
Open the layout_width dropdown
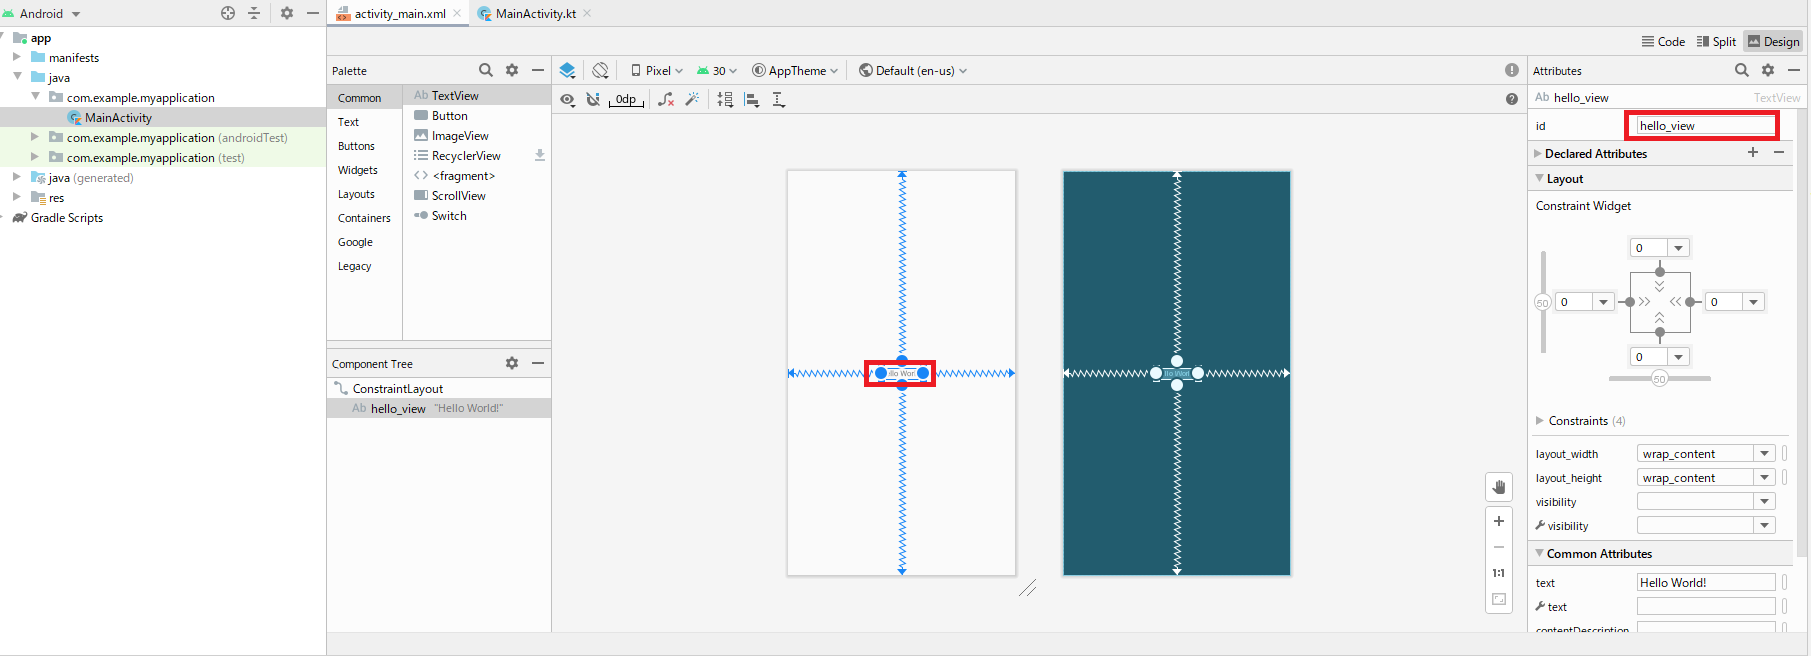coord(1765,453)
